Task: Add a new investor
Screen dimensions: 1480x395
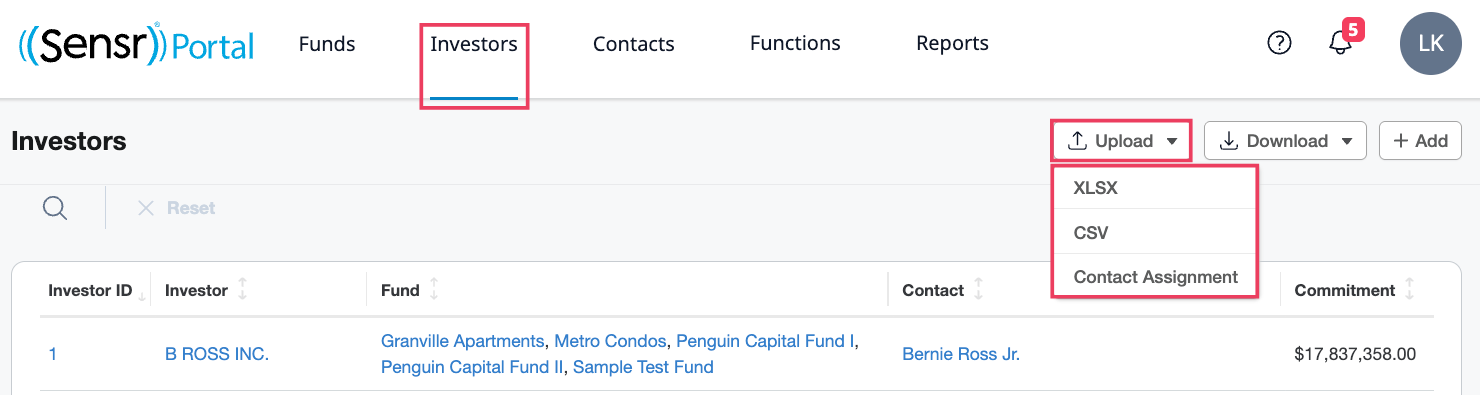Action: point(1420,141)
